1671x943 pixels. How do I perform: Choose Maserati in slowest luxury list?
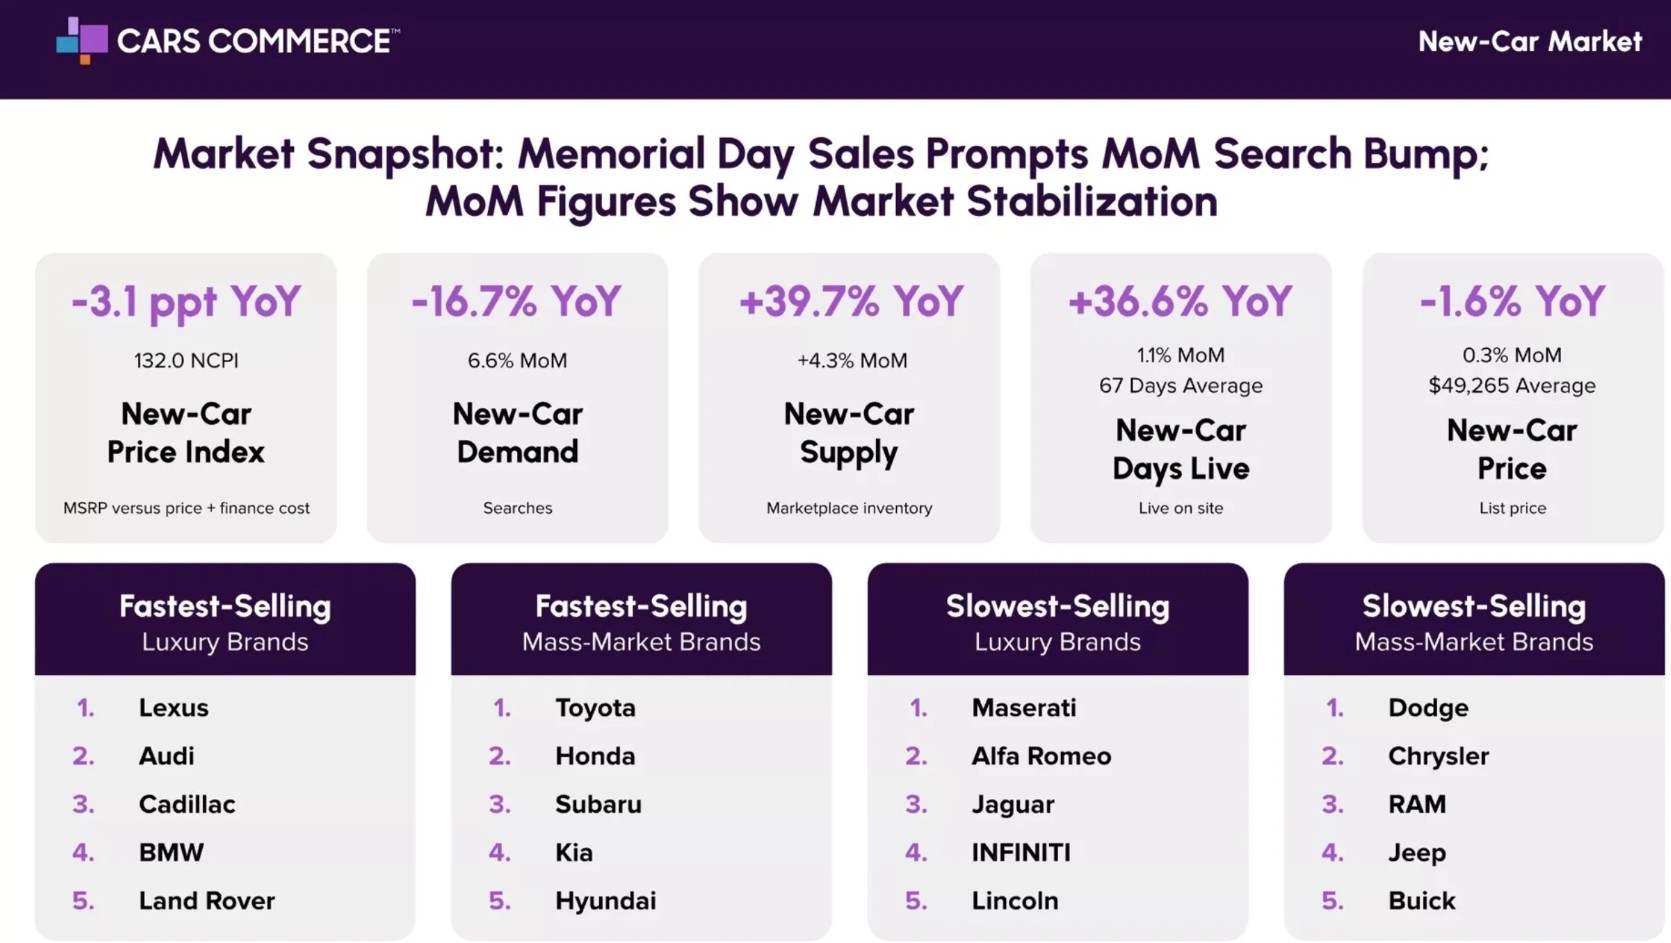coord(1024,708)
